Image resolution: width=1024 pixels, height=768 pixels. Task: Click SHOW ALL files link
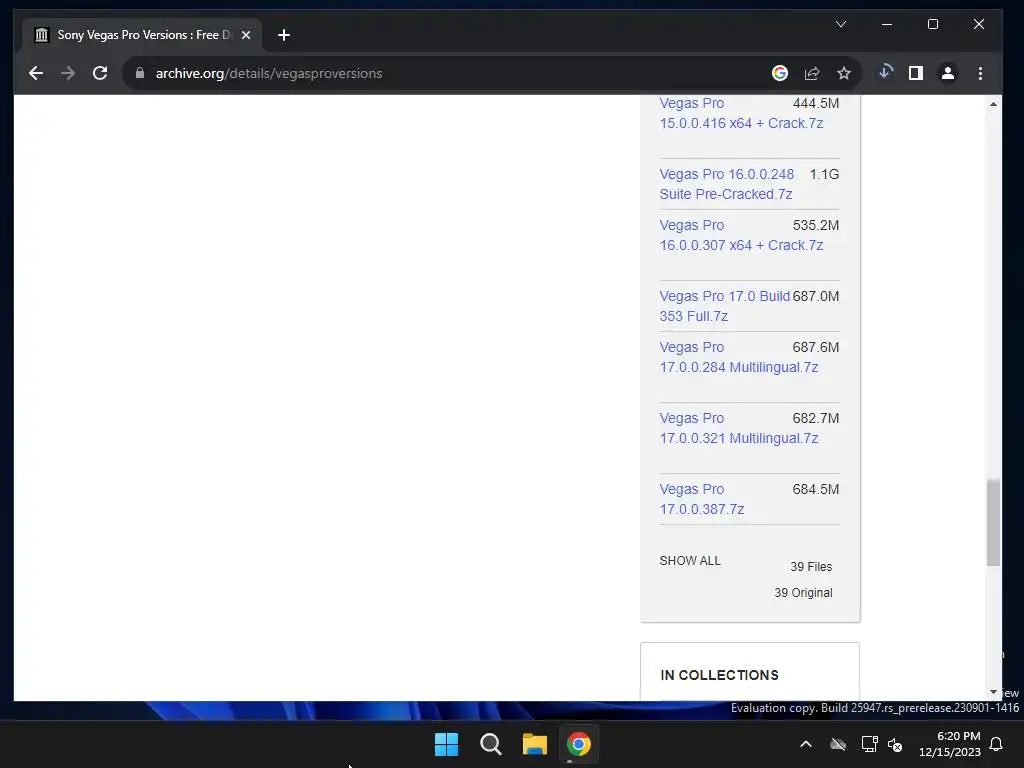tap(690, 561)
